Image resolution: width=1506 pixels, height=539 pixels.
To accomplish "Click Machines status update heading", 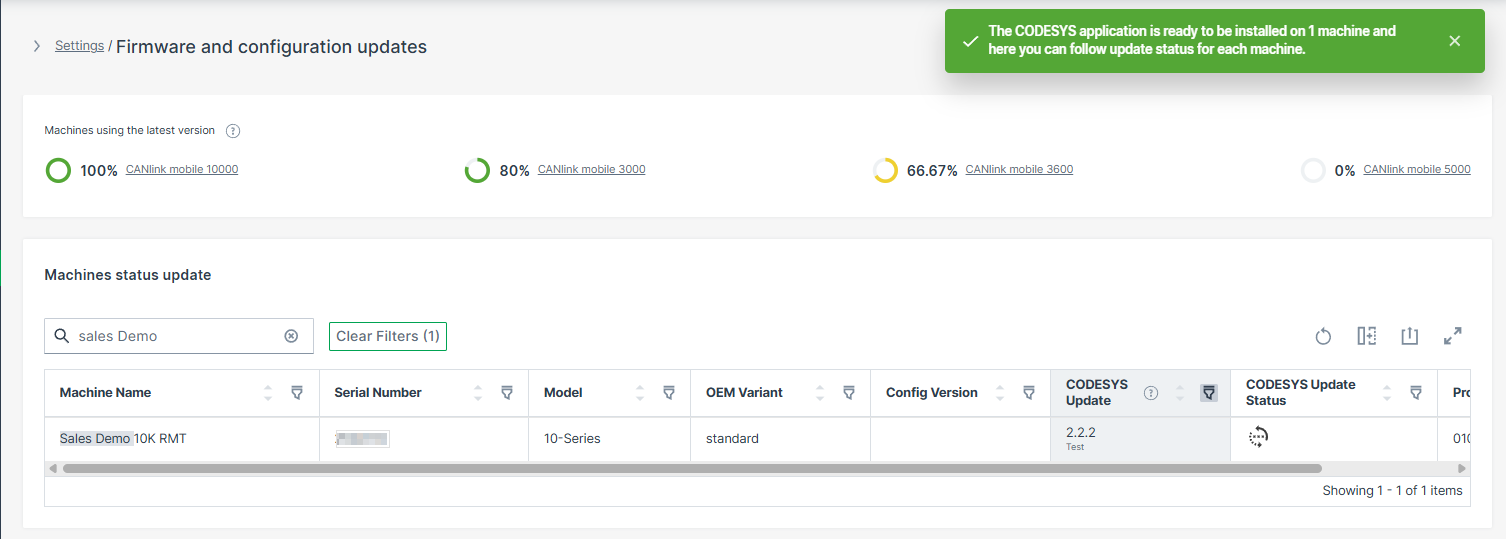I will point(128,275).
